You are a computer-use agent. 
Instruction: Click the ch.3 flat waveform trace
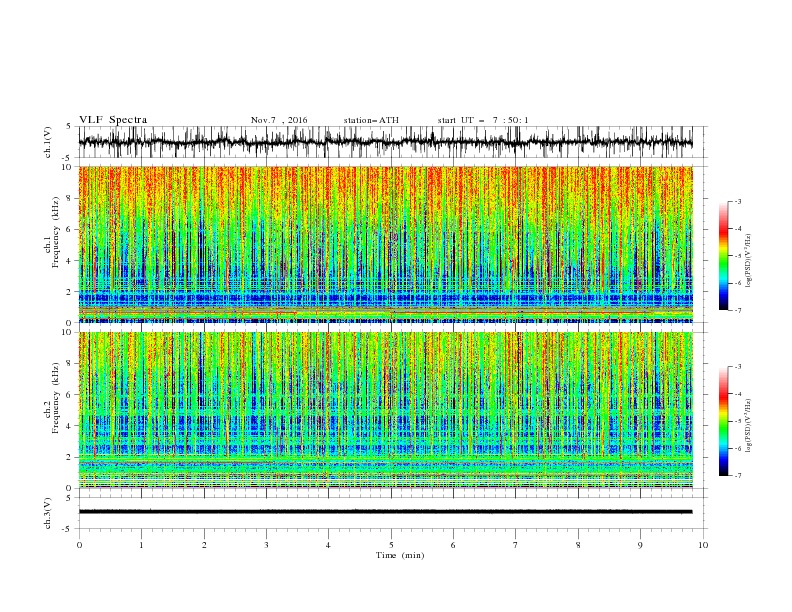coord(385,512)
